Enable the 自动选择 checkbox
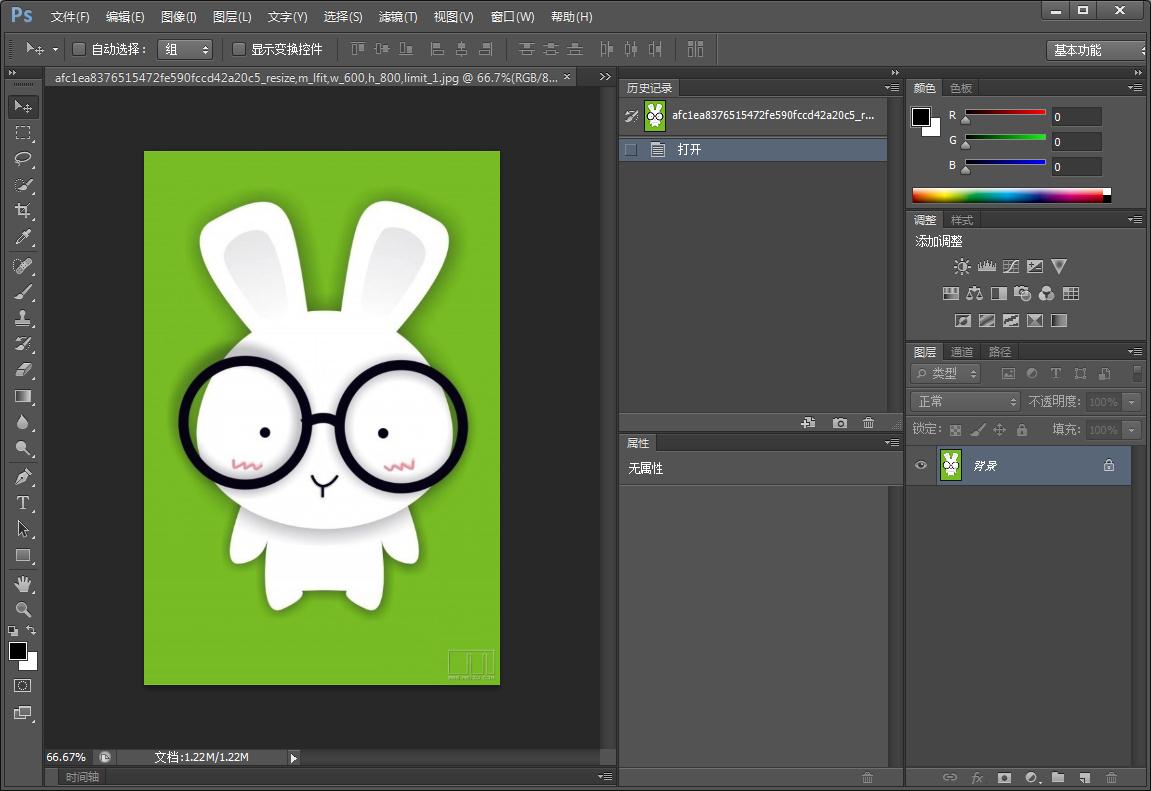The height and width of the screenshot is (791, 1151). pyautogui.click(x=80, y=49)
